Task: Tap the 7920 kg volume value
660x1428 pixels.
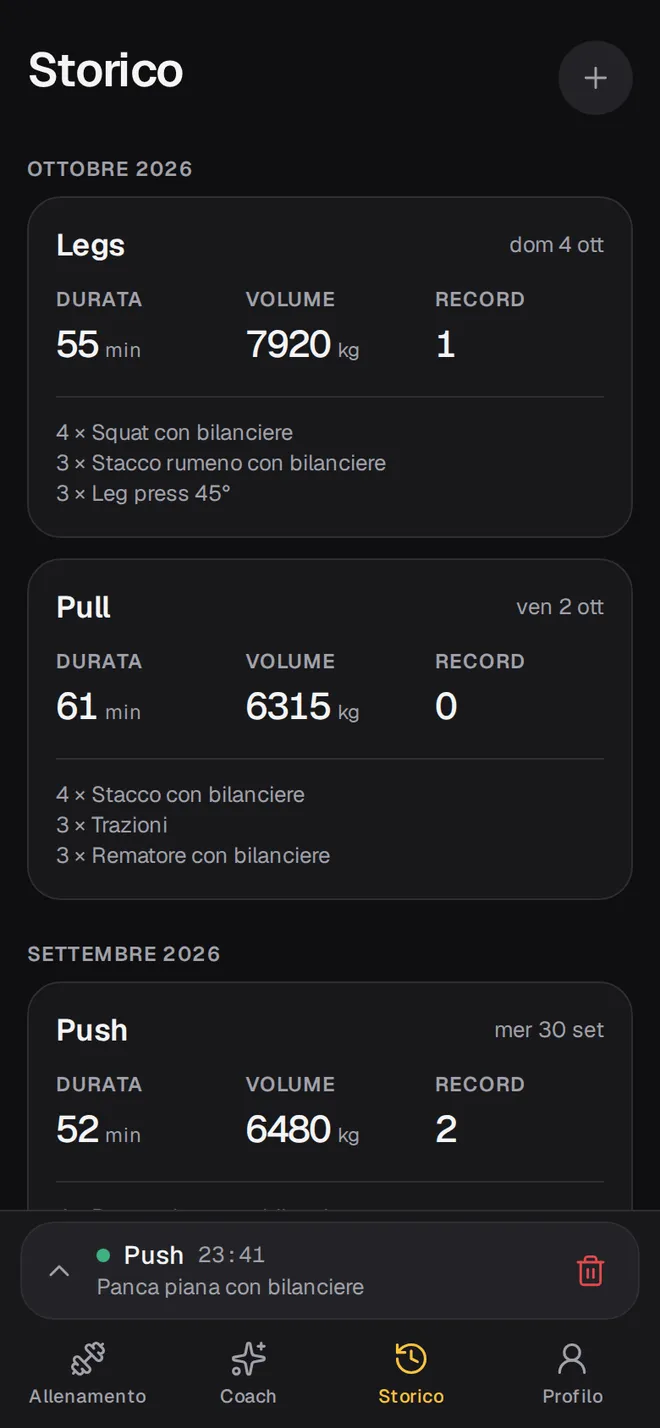Action: point(302,345)
